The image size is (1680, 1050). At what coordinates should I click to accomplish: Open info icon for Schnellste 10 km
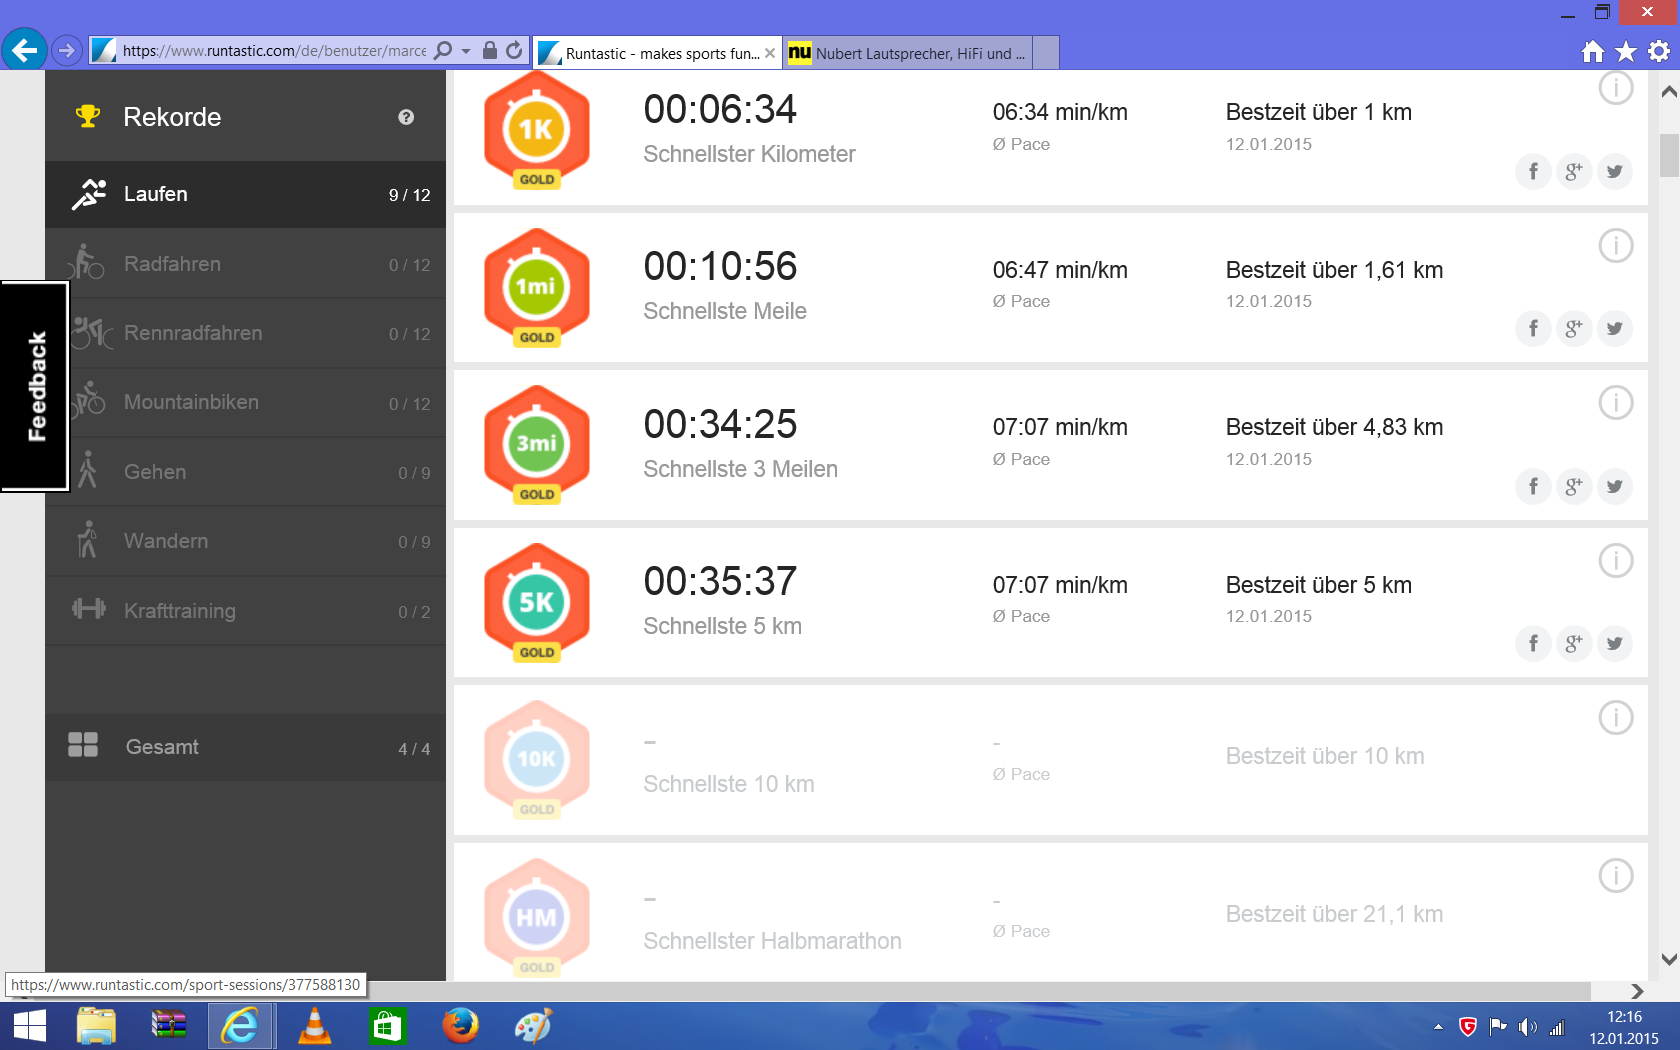(x=1615, y=718)
